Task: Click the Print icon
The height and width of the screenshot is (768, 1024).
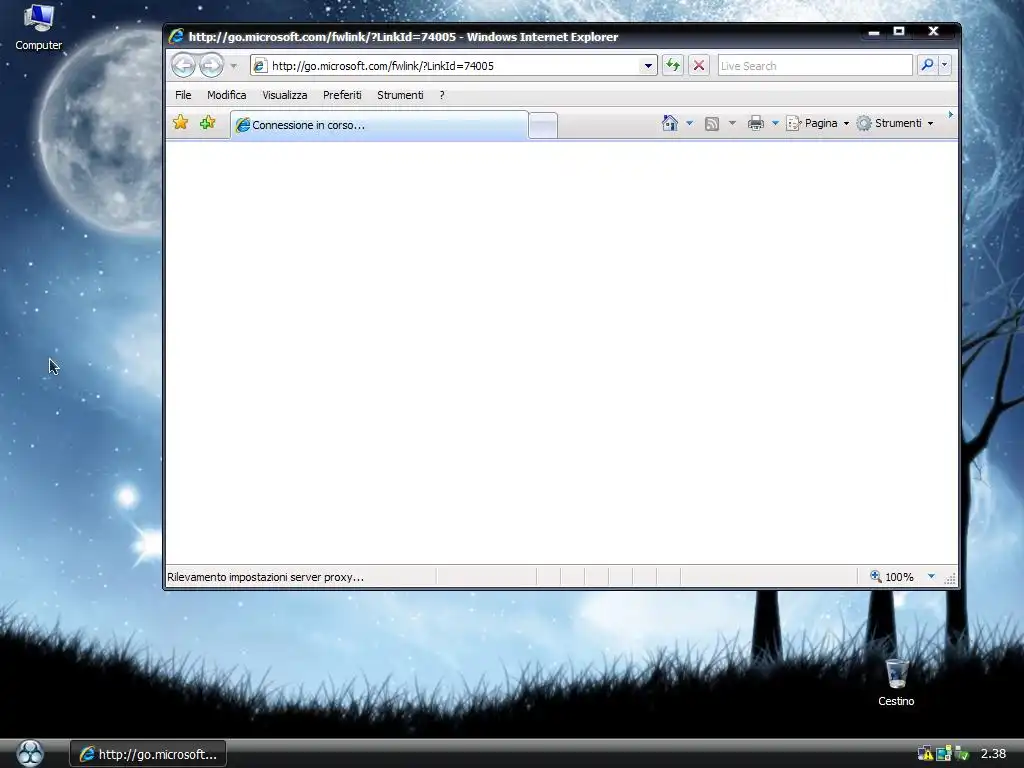Action: 756,123
